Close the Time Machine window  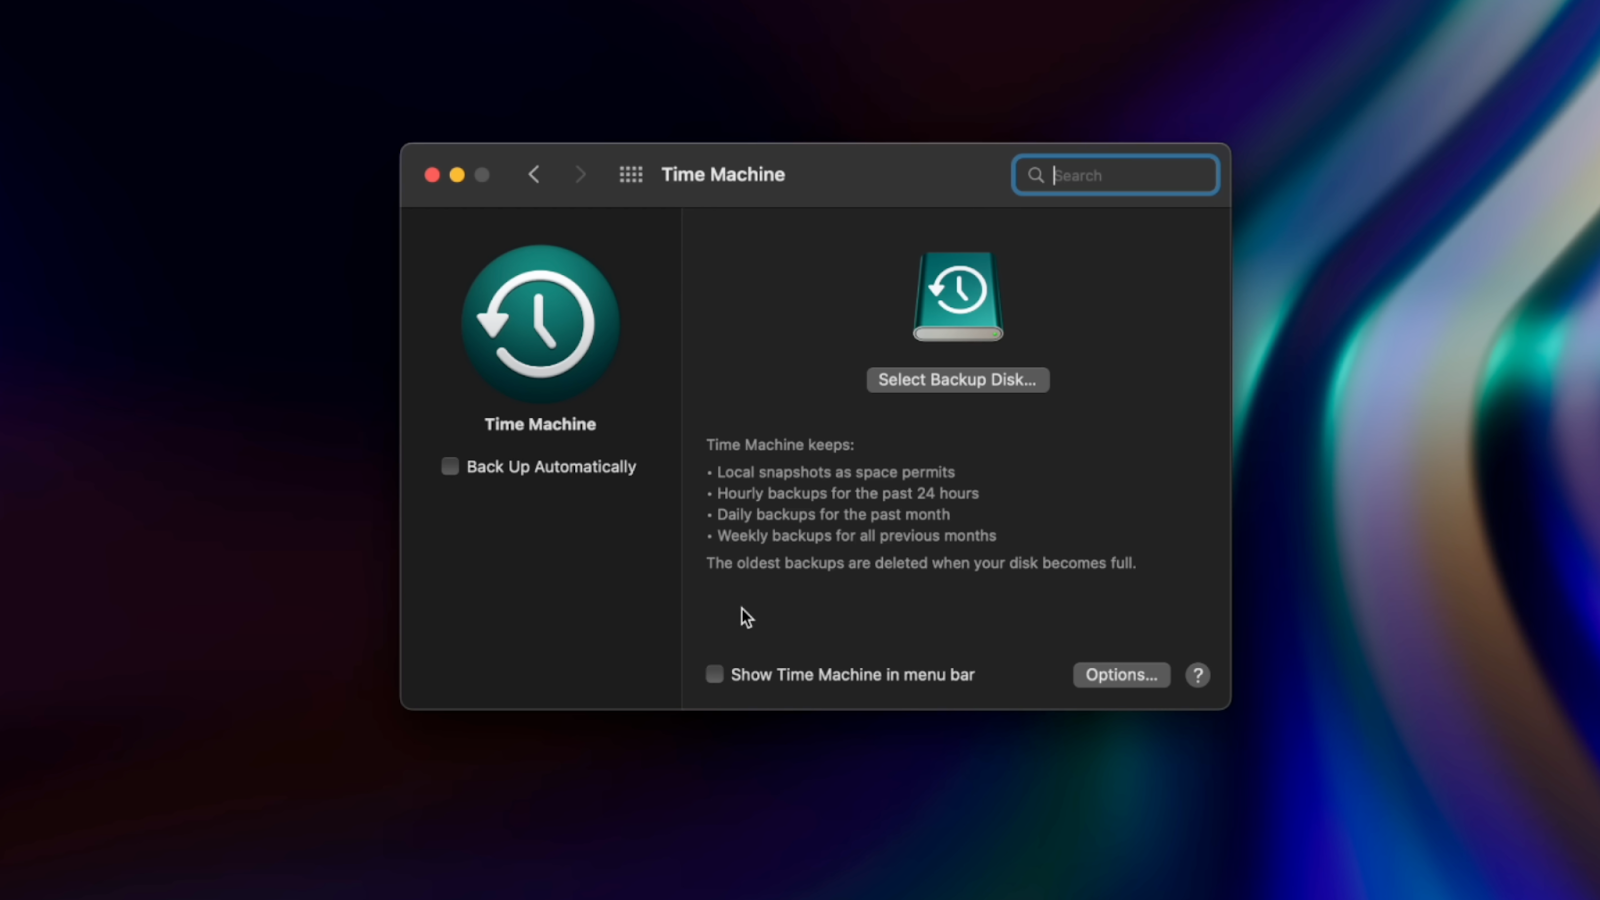[x=432, y=175]
